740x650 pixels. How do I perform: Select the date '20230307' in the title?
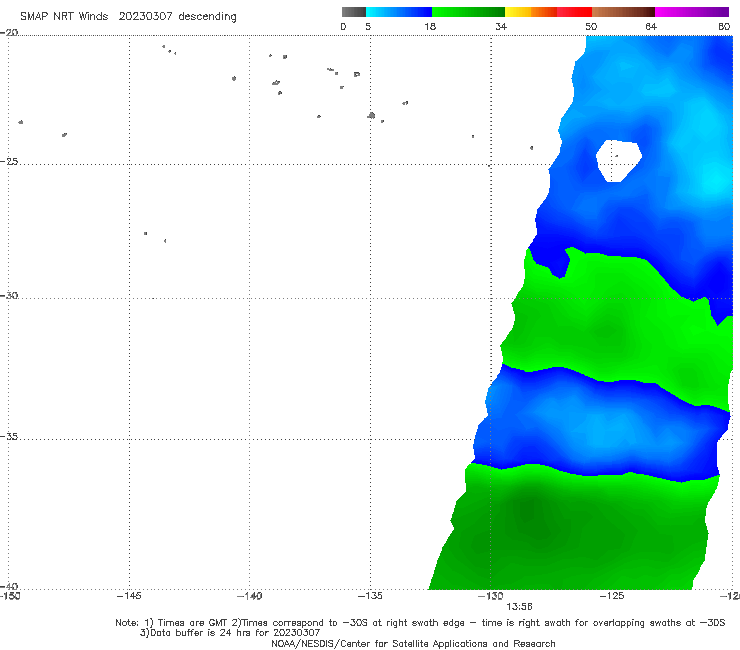pyautogui.click(x=145, y=16)
